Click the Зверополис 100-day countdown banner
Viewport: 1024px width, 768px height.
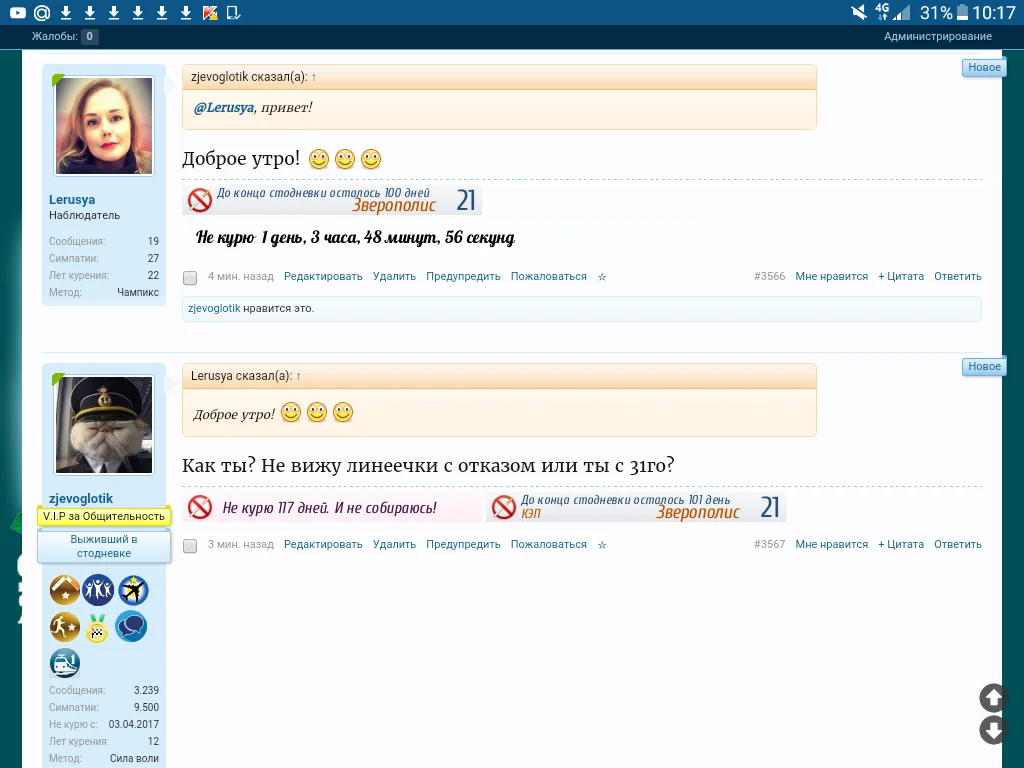(x=333, y=199)
